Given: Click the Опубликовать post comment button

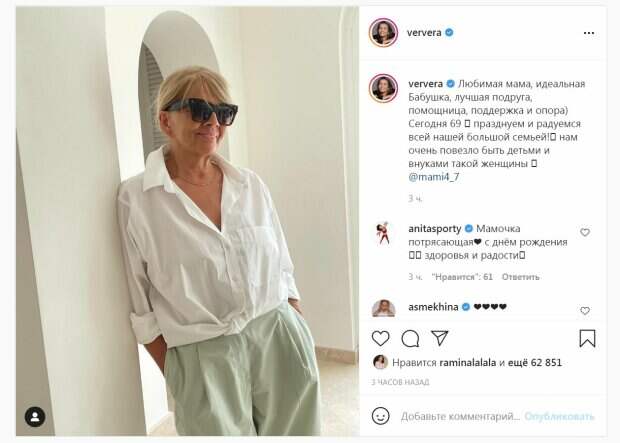Looking at the screenshot, I should tap(559, 416).
